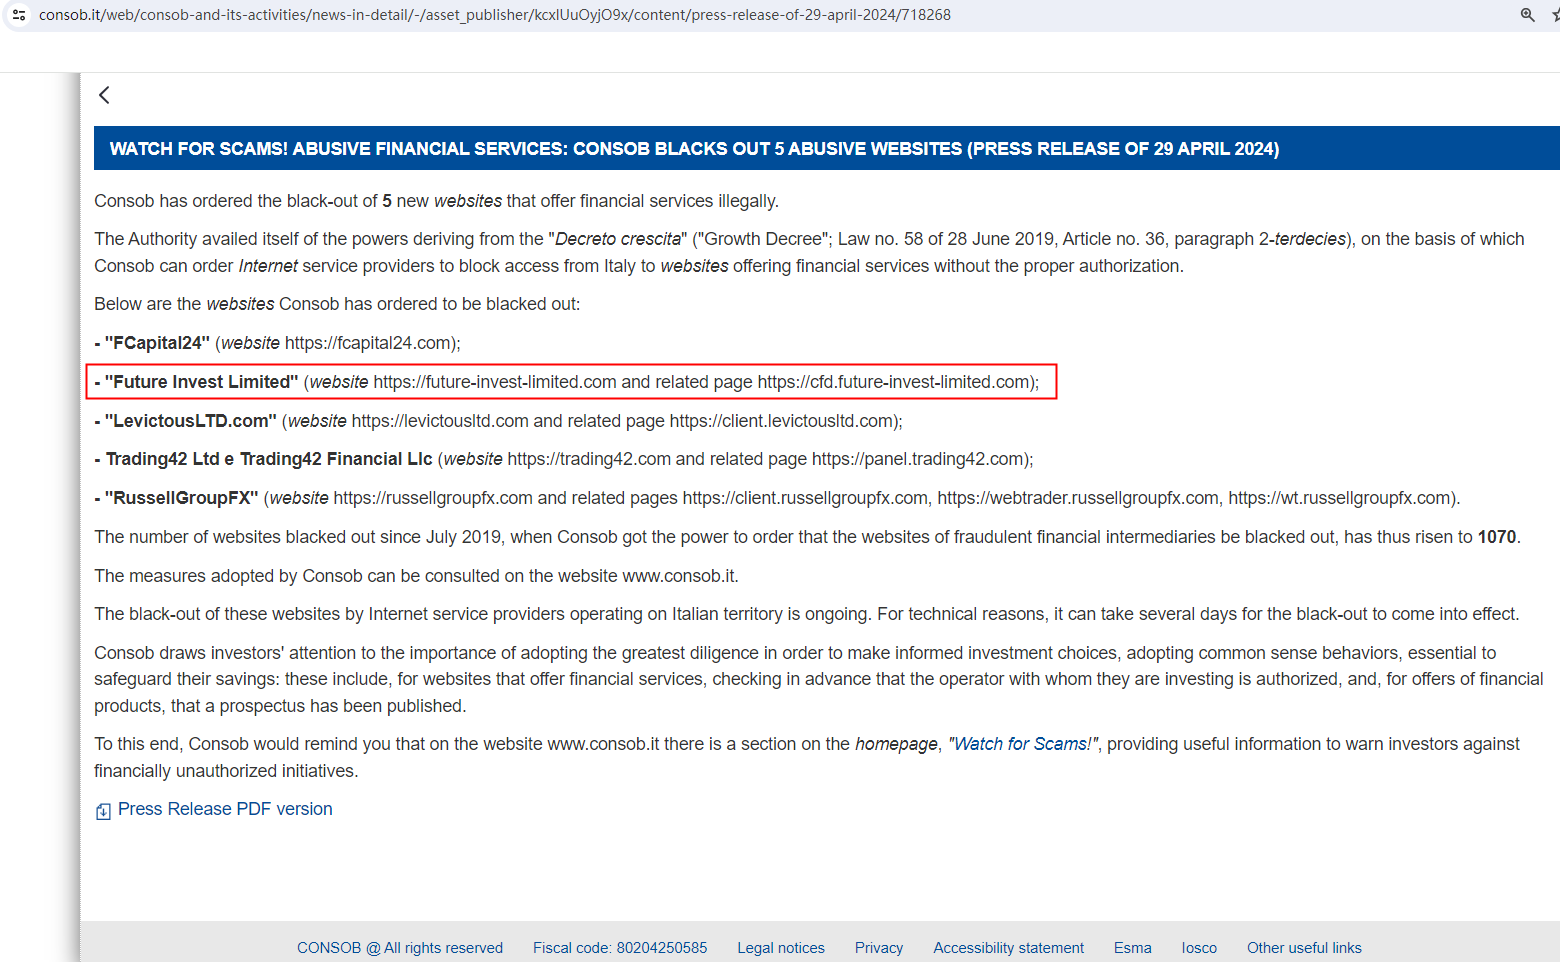This screenshot has width=1560, height=962.
Task: Go to the Accessibility statement page
Action: click(x=1008, y=948)
